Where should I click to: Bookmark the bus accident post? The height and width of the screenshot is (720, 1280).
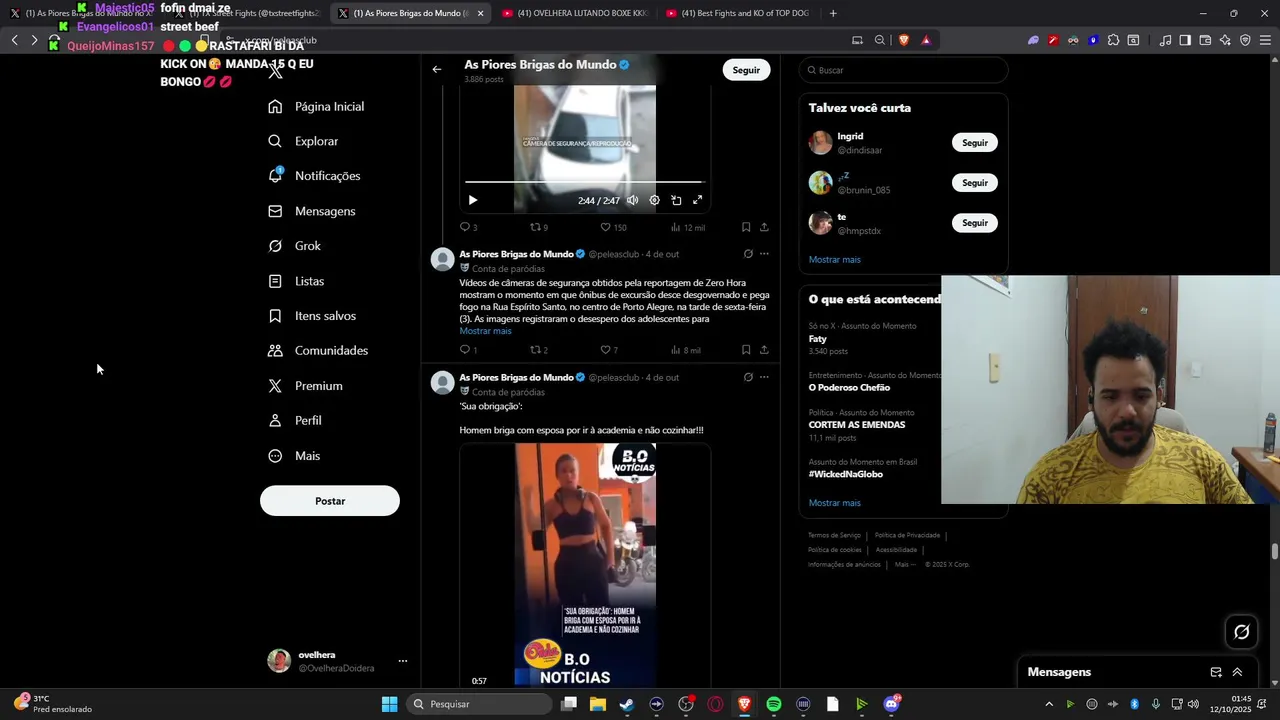[746, 350]
